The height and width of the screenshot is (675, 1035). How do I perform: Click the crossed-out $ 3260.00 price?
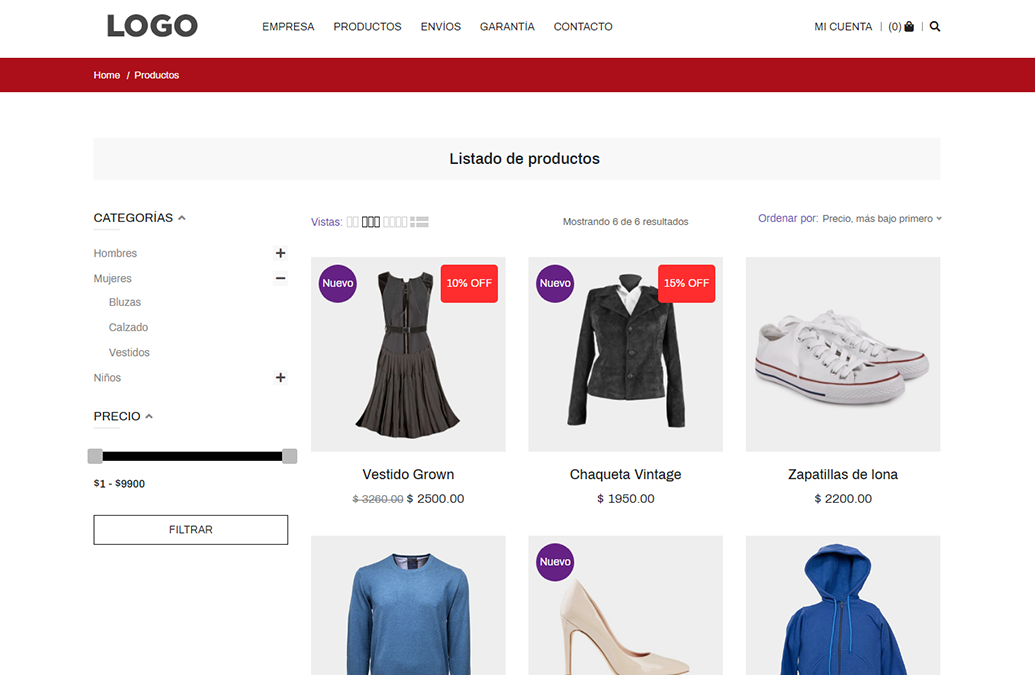coord(378,499)
